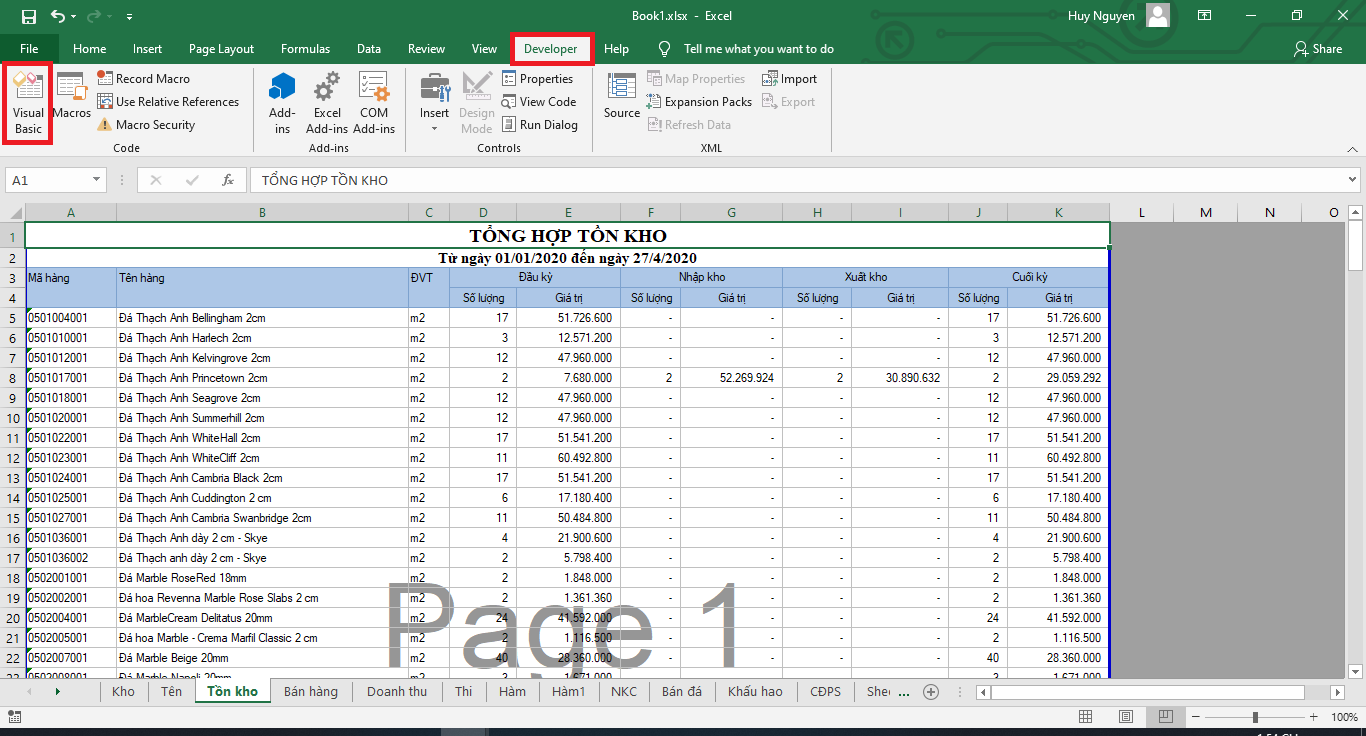Expand the formula bar

1352,180
